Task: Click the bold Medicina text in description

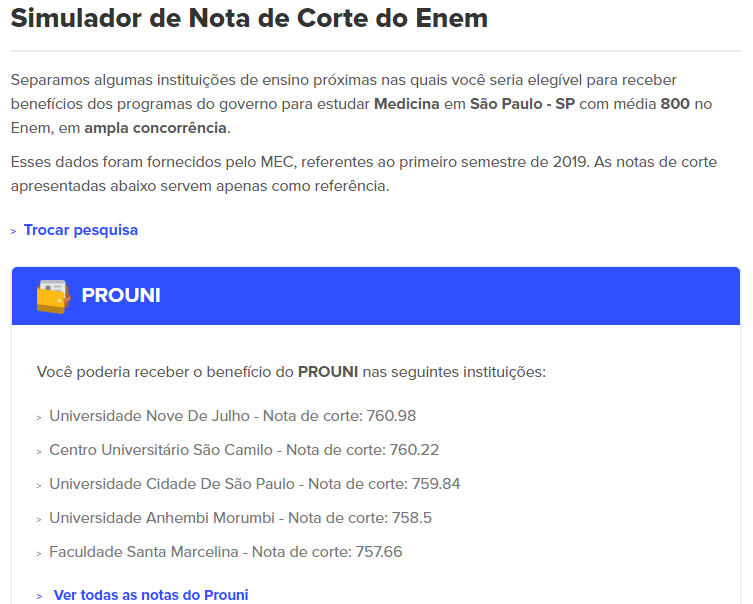Action: [x=406, y=104]
